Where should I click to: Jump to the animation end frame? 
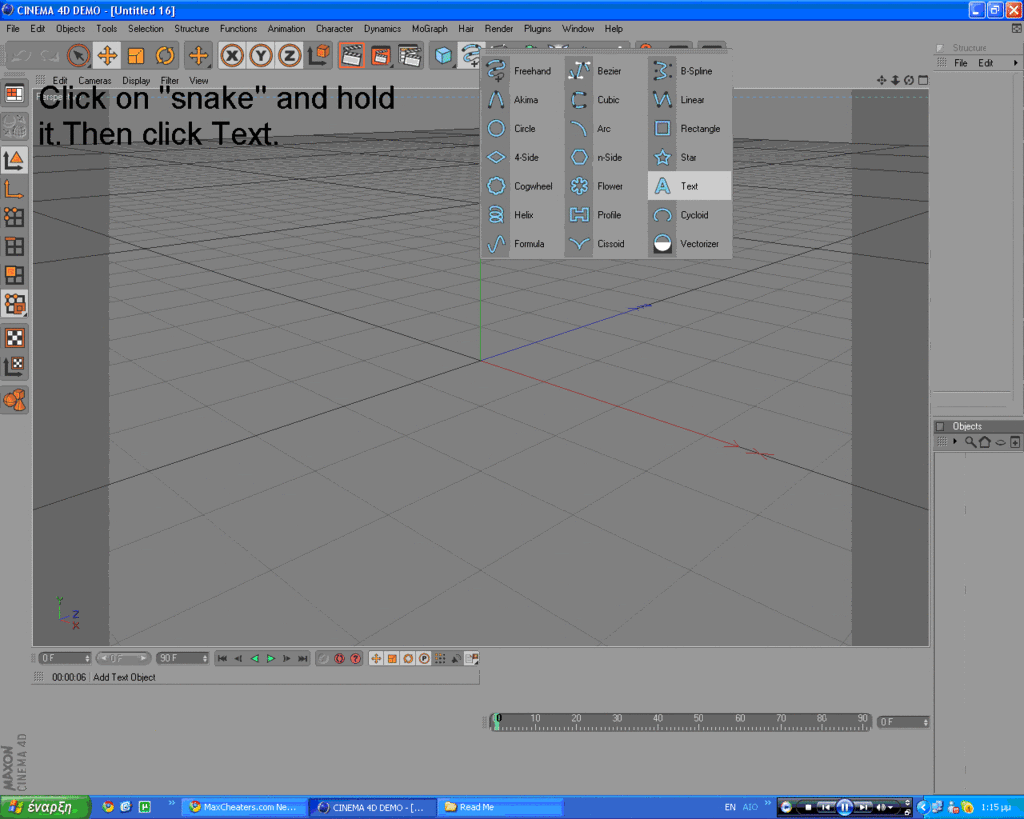point(303,658)
